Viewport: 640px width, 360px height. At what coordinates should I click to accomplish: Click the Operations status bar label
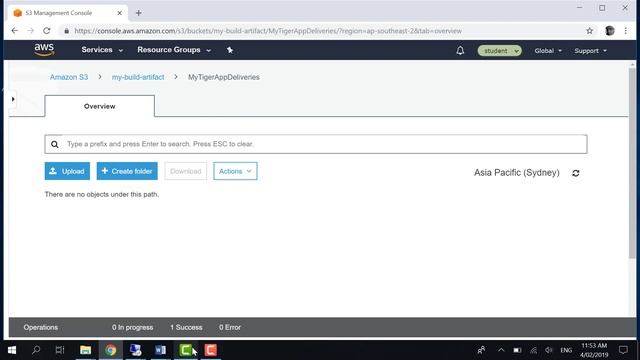(x=40, y=327)
